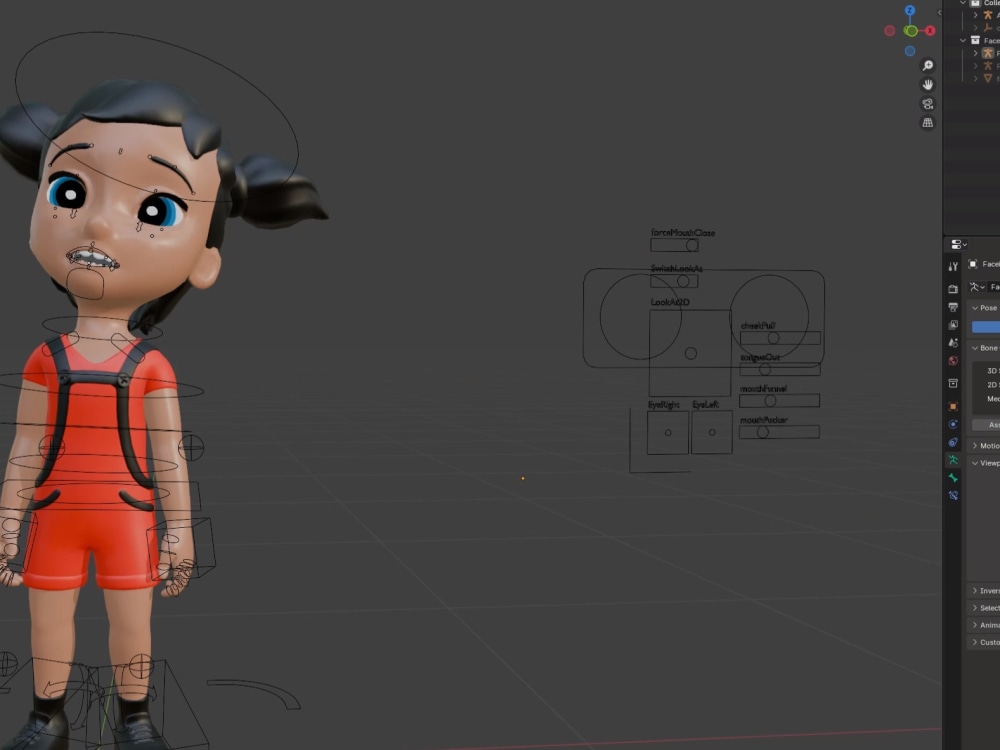This screenshot has width=1000, height=750.
Task: Open the Object Constraints properties tab
Action: pyautogui.click(x=953, y=442)
